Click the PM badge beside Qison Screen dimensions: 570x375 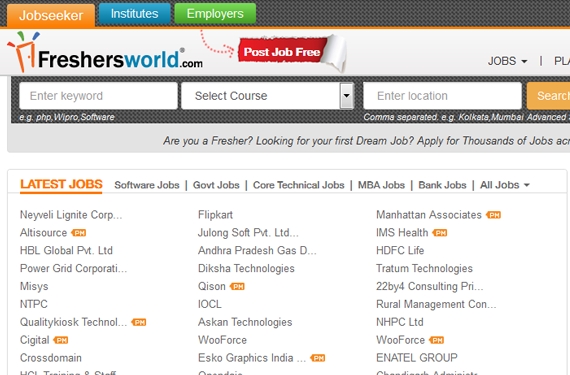coord(237,287)
